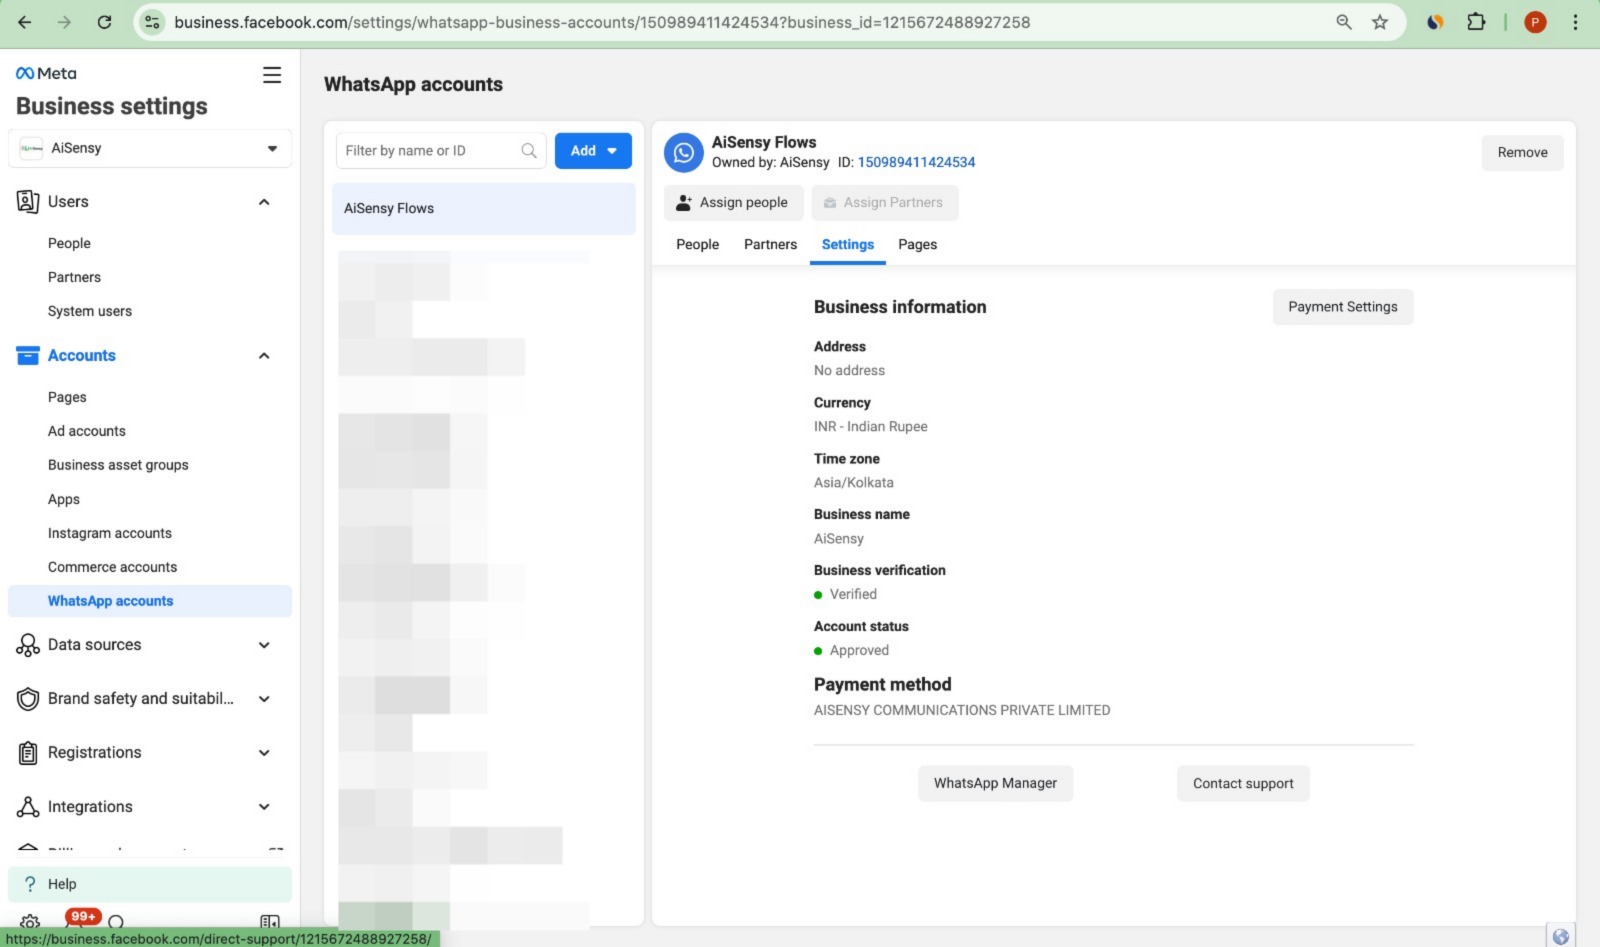Click the Meta logo
1600x947 pixels.
point(46,73)
